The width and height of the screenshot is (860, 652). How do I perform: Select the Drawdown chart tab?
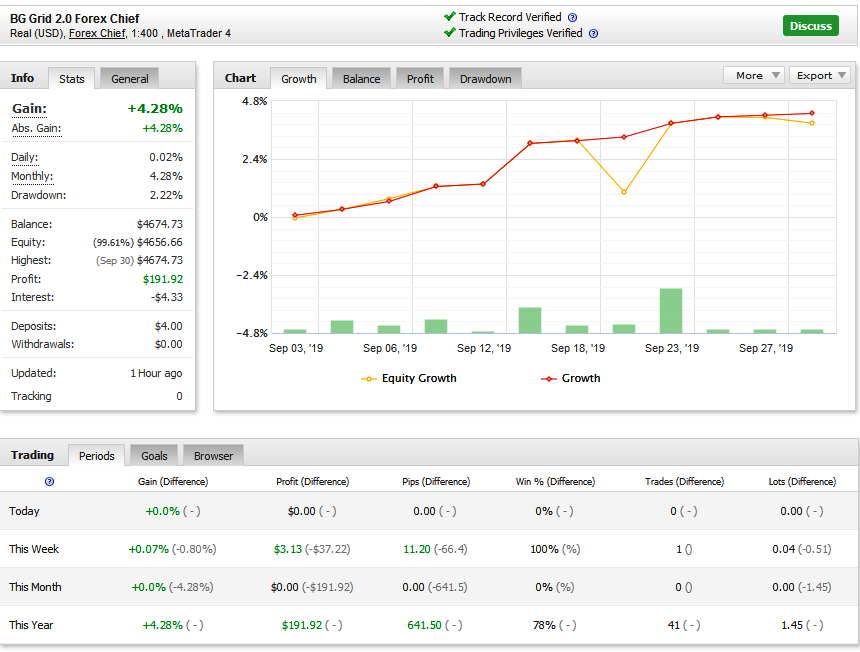pyautogui.click(x=485, y=78)
